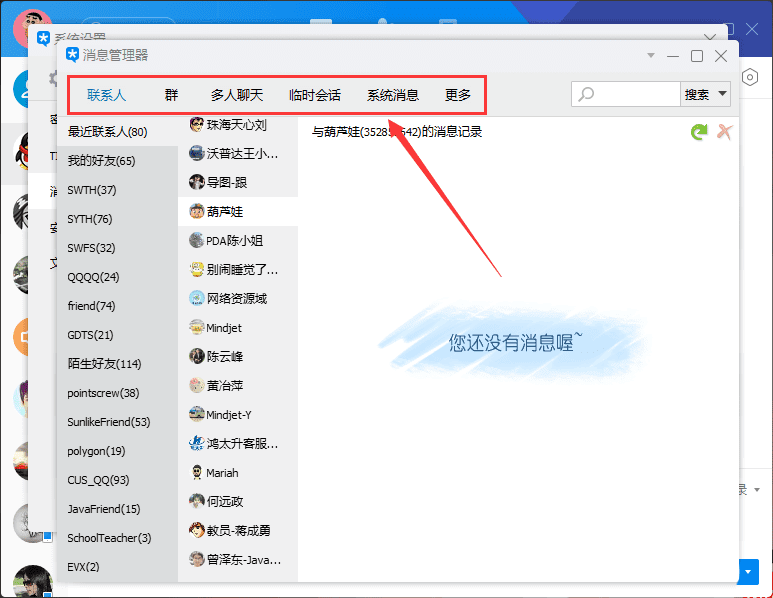This screenshot has height=598, width=773.
Task: Select contact name 陈云峰
Action: pyautogui.click(x=225, y=357)
